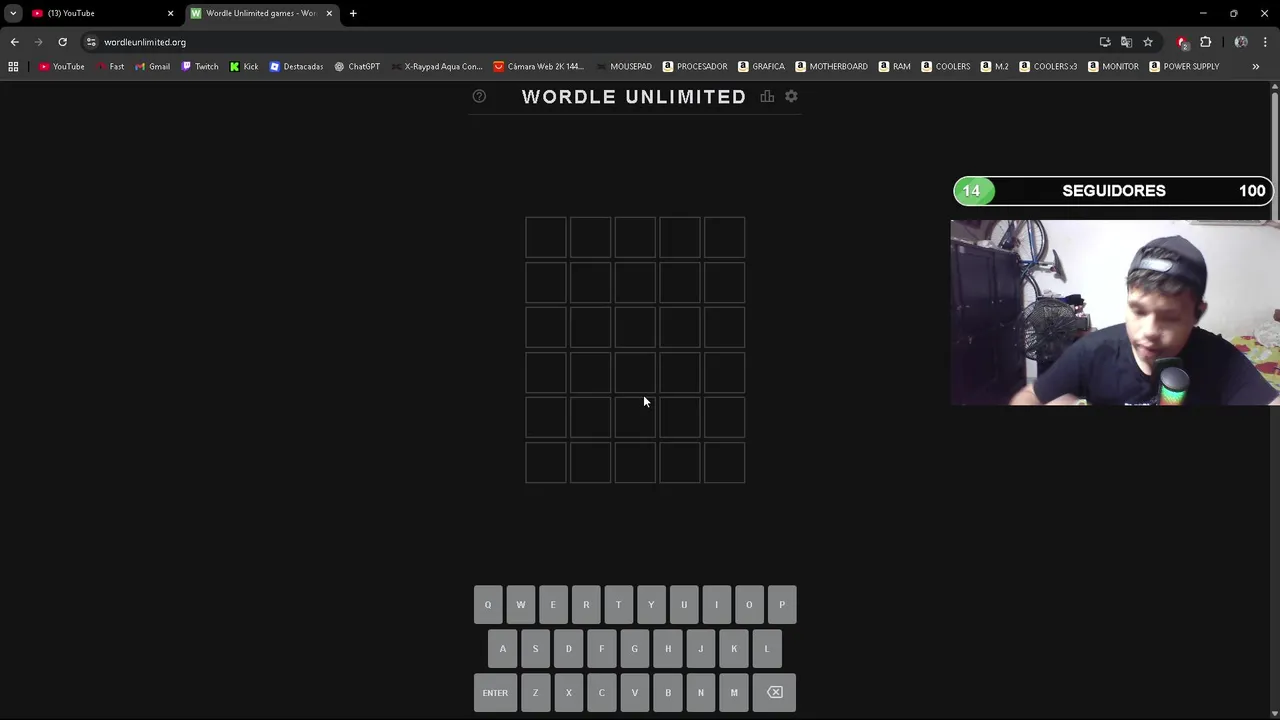The height and width of the screenshot is (720, 1280).
Task: Tap the backspace key on the keyboard
Action: (x=775, y=692)
